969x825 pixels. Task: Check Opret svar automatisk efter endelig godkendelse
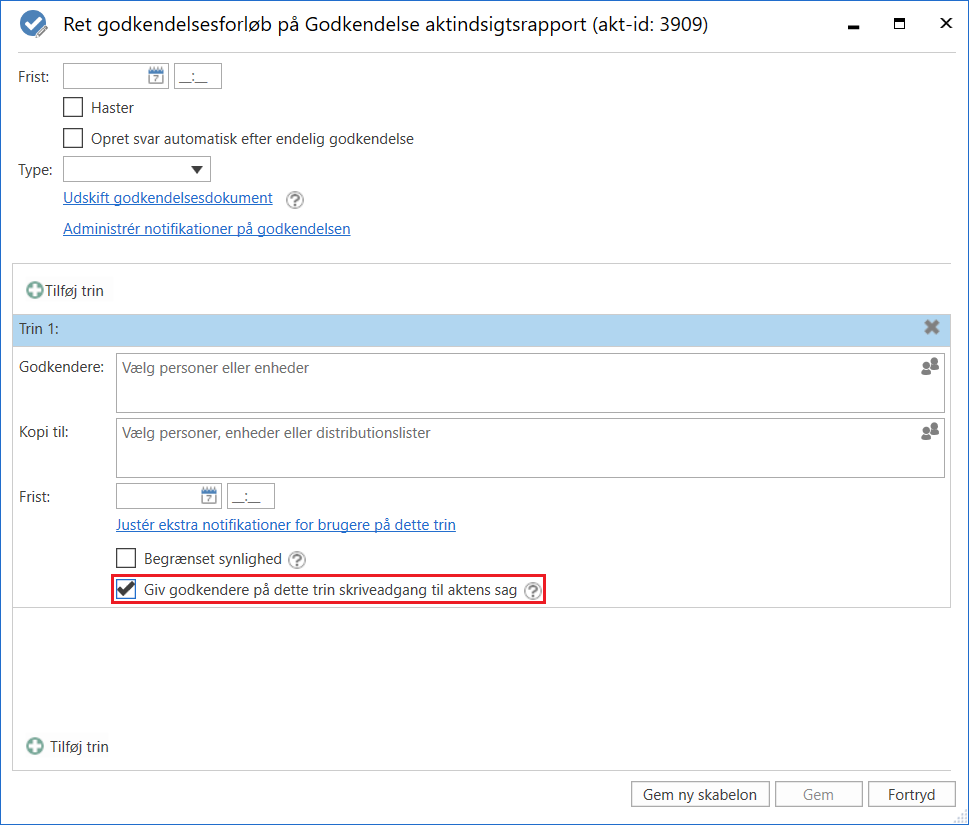click(73, 139)
